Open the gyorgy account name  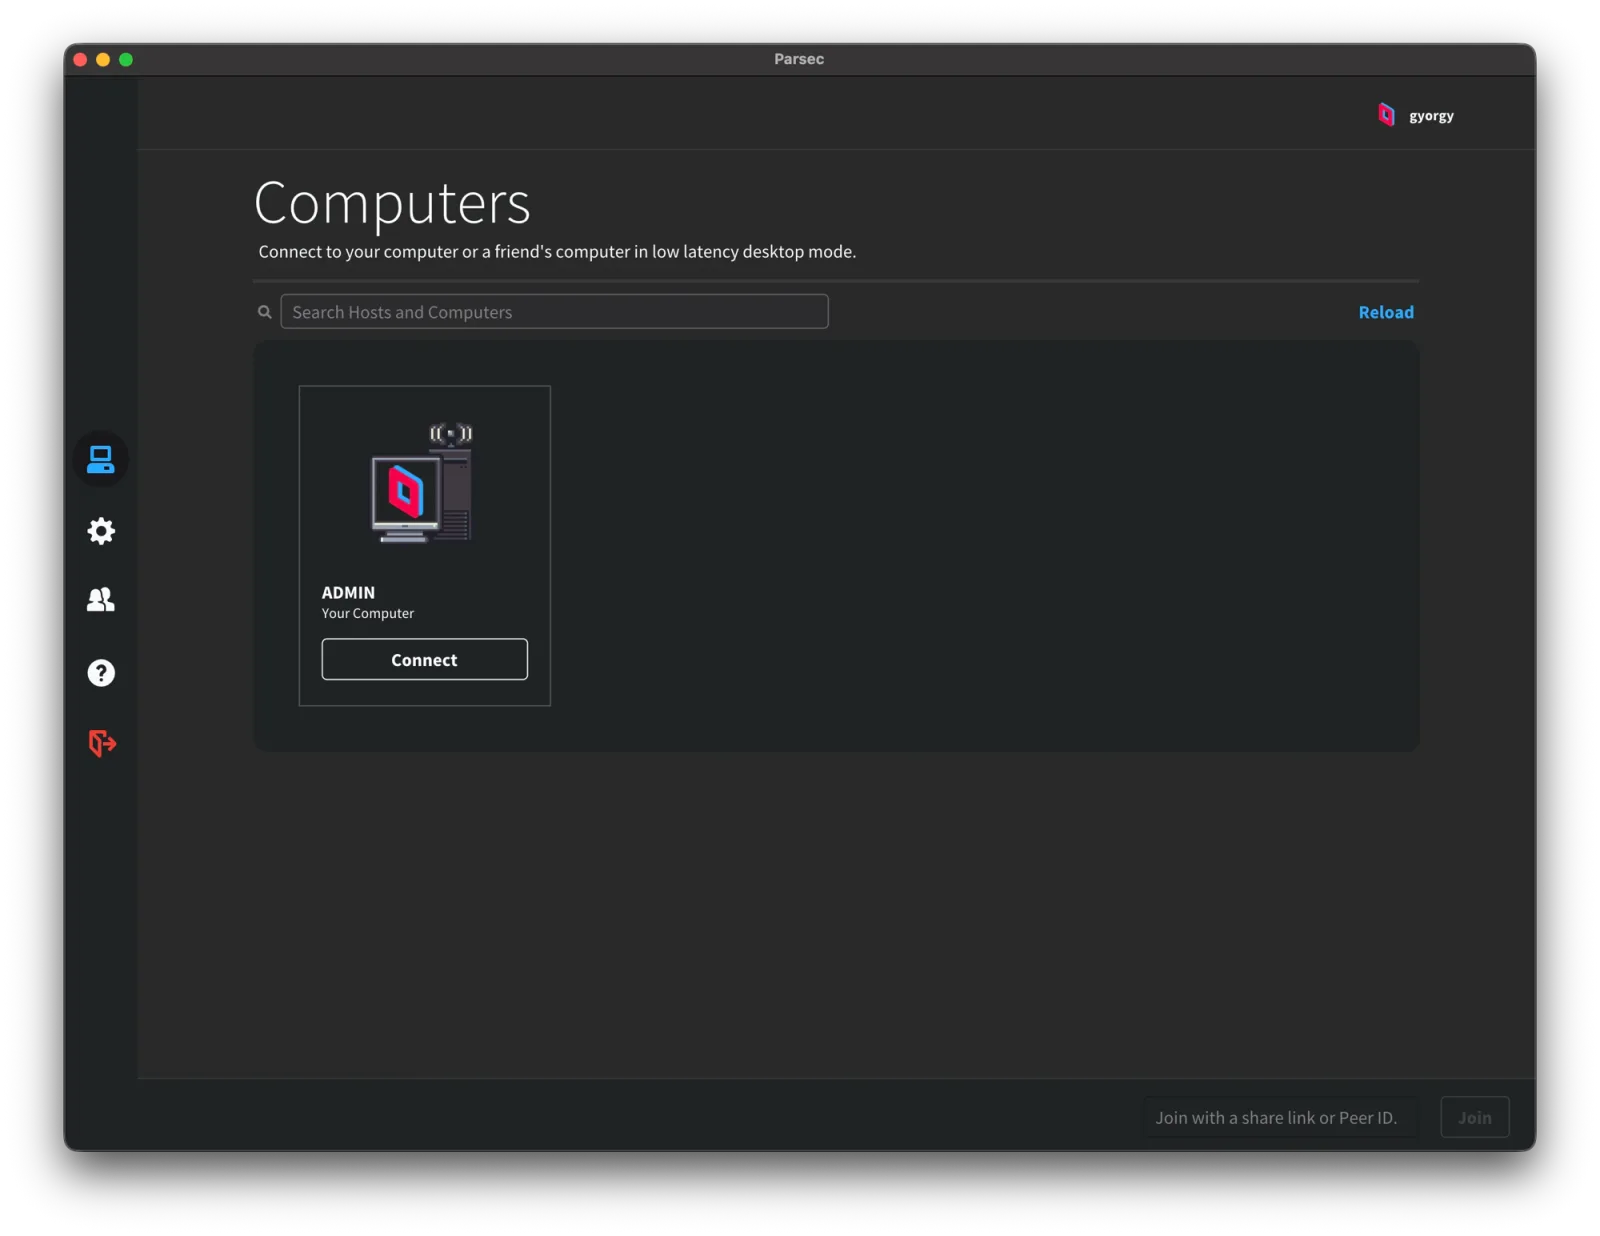tap(1431, 116)
